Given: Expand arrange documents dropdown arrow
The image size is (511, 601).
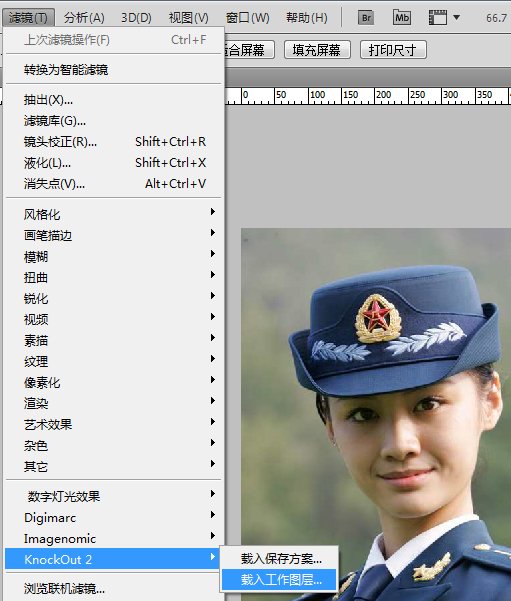Looking at the screenshot, I should pyautogui.click(x=456, y=17).
